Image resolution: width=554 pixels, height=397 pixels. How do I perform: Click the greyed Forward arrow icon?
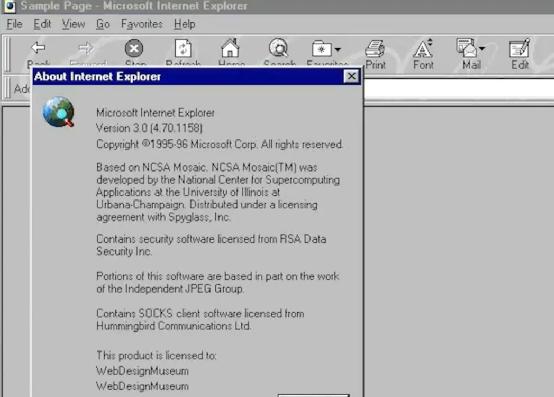[x=86, y=48]
